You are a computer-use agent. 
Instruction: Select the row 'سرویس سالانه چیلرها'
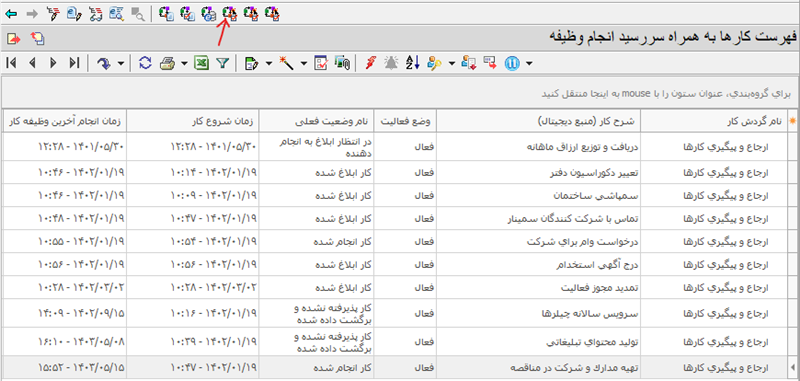[399, 313]
